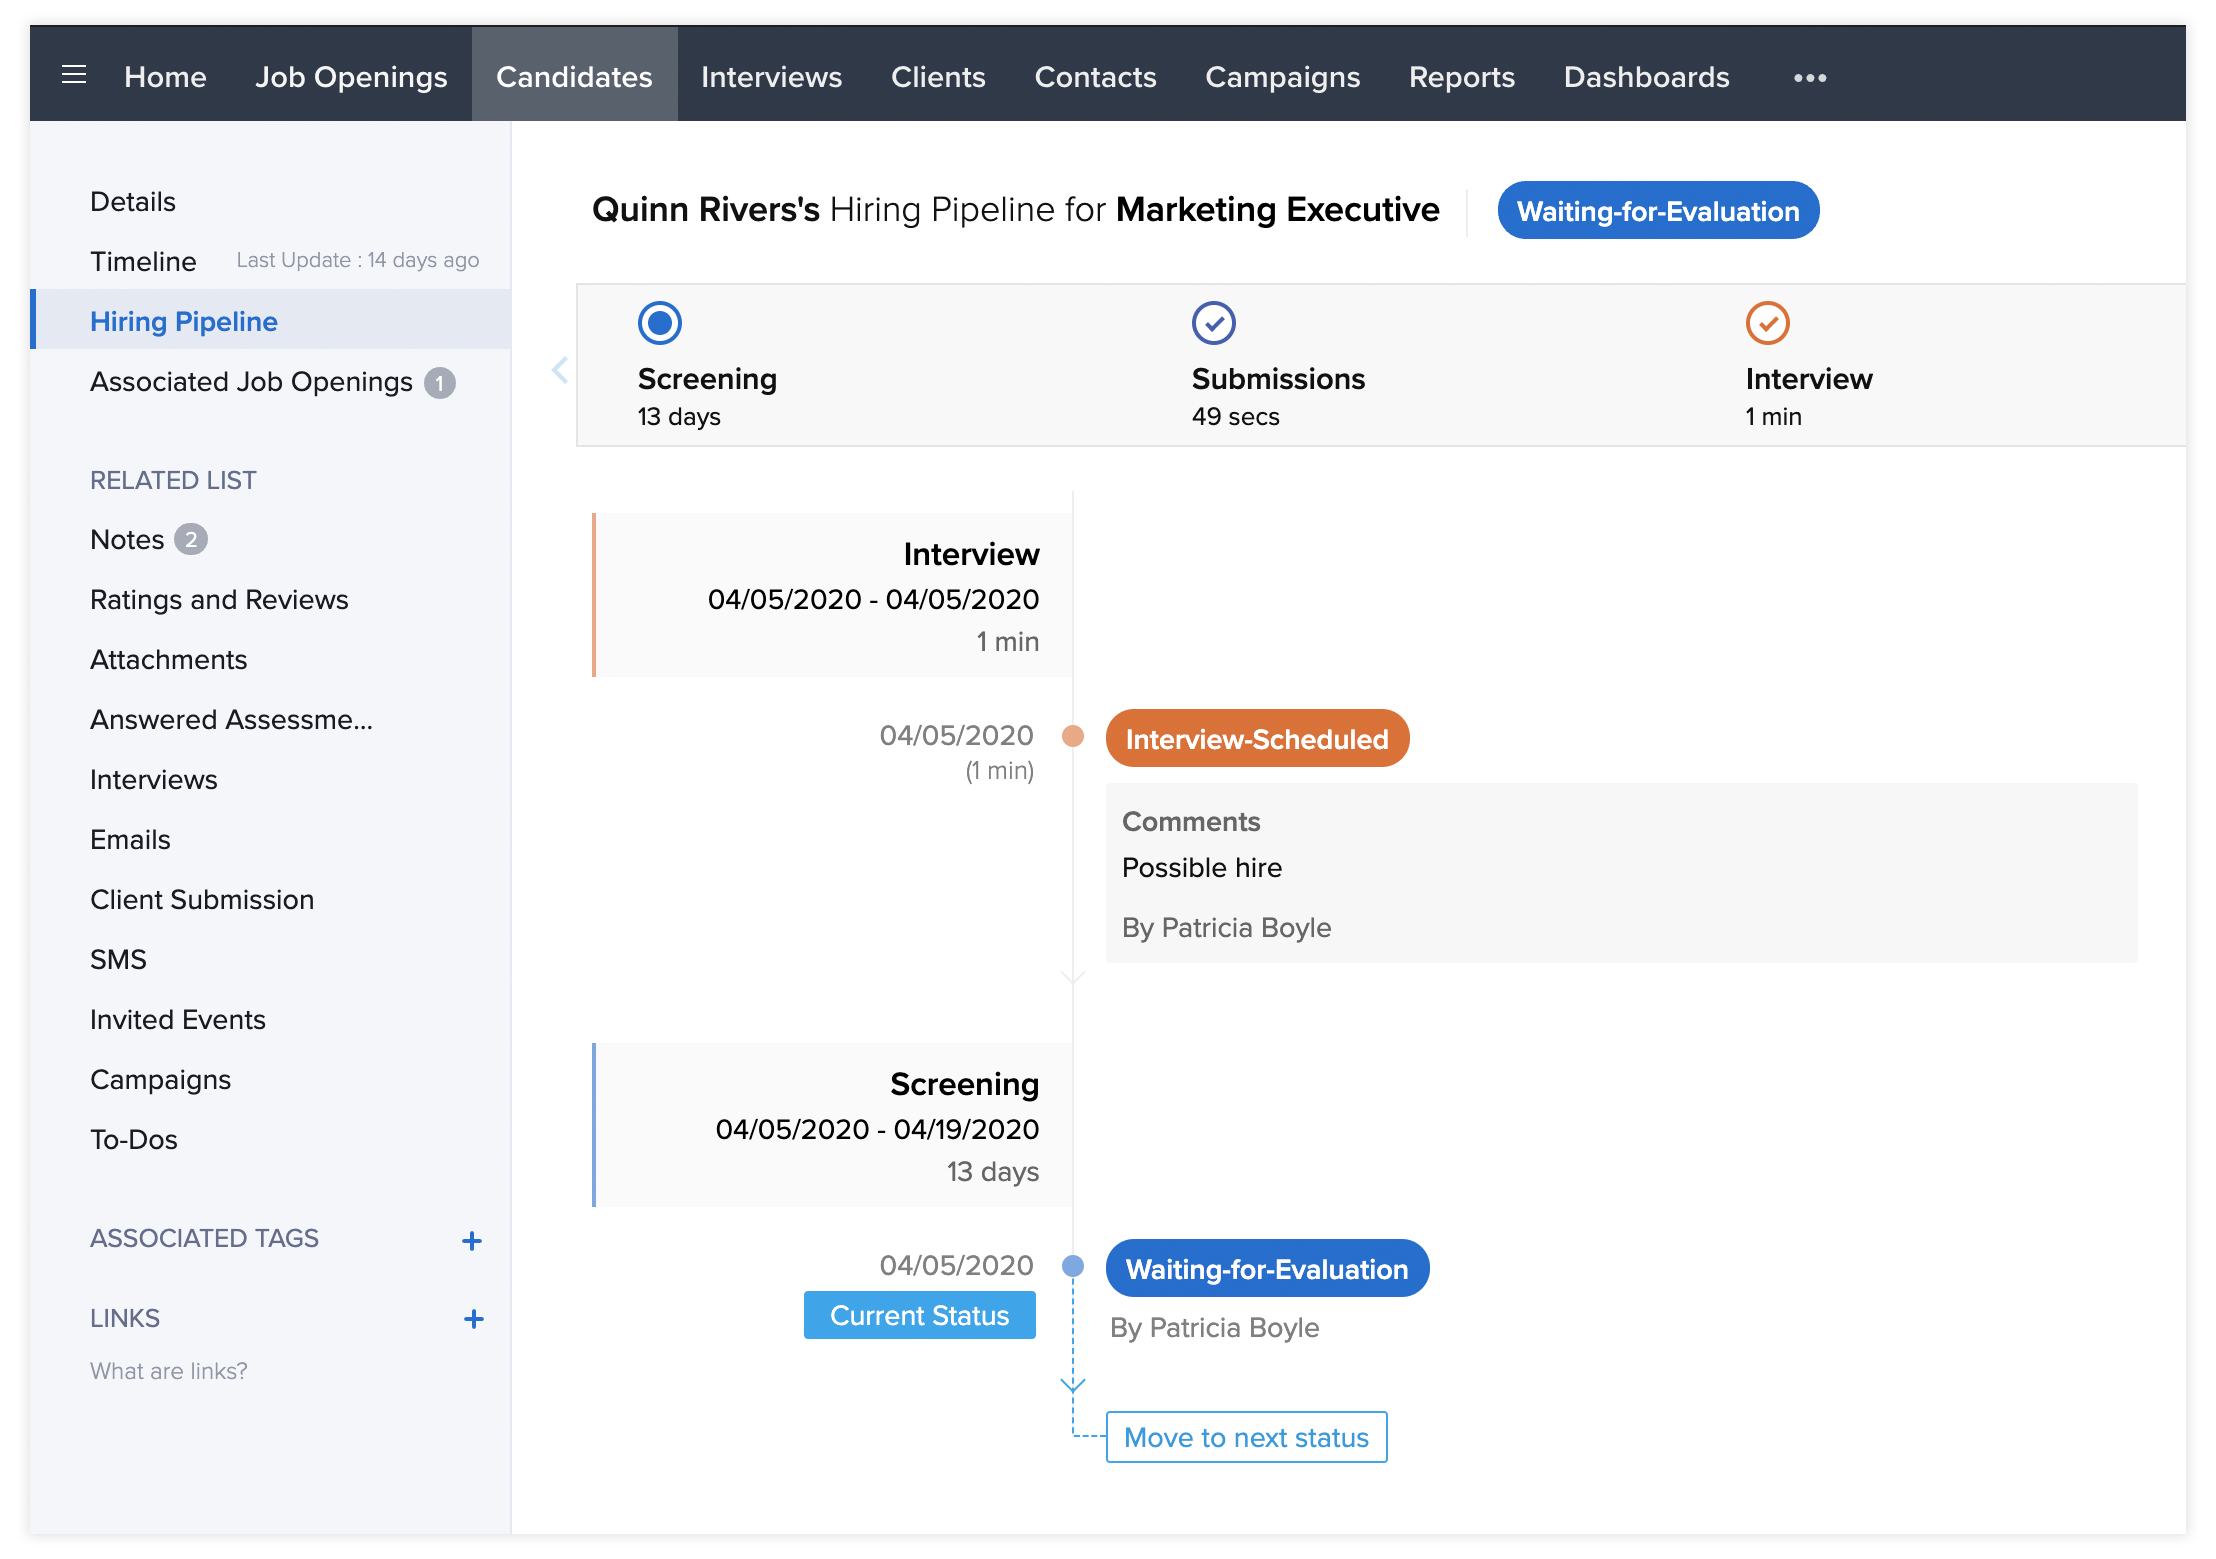This screenshot has height=1559, width=2216.
Task: Add a new link with plus icon
Action: (x=473, y=1319)
